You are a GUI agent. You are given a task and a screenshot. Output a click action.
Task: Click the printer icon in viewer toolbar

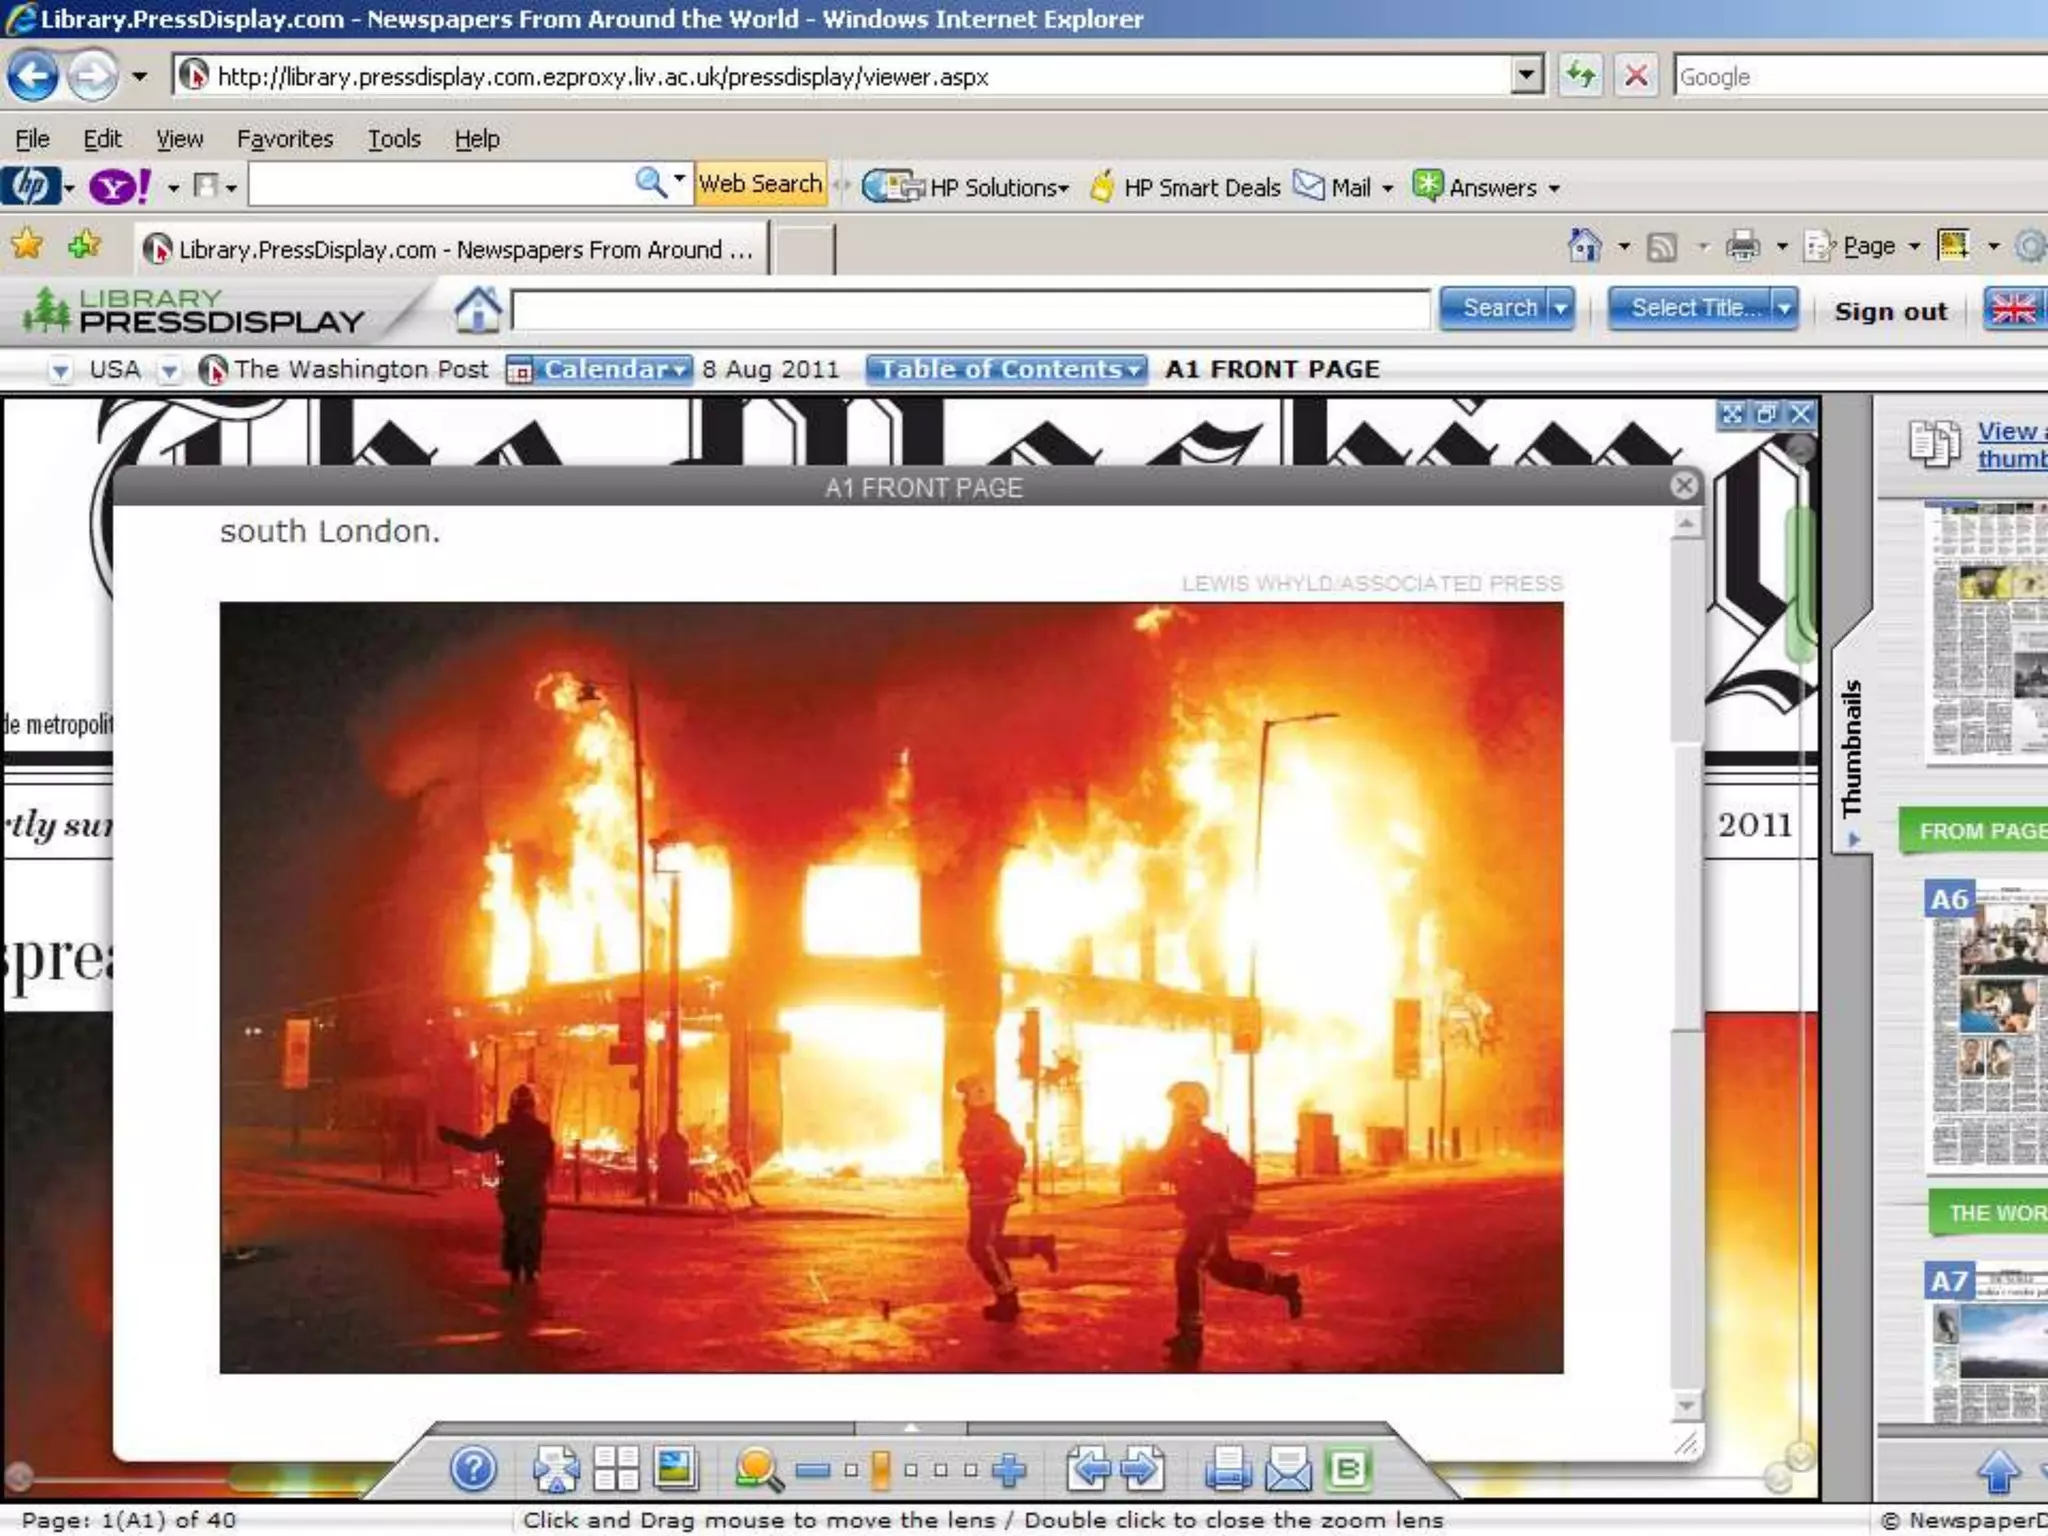1227,1469
